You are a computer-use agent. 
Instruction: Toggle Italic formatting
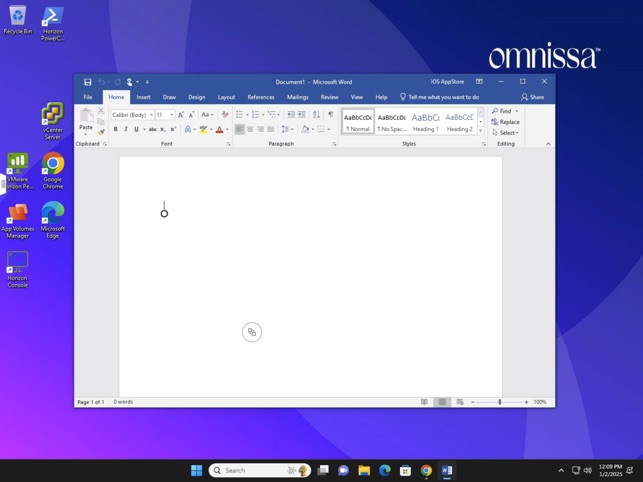coord(126,129)
